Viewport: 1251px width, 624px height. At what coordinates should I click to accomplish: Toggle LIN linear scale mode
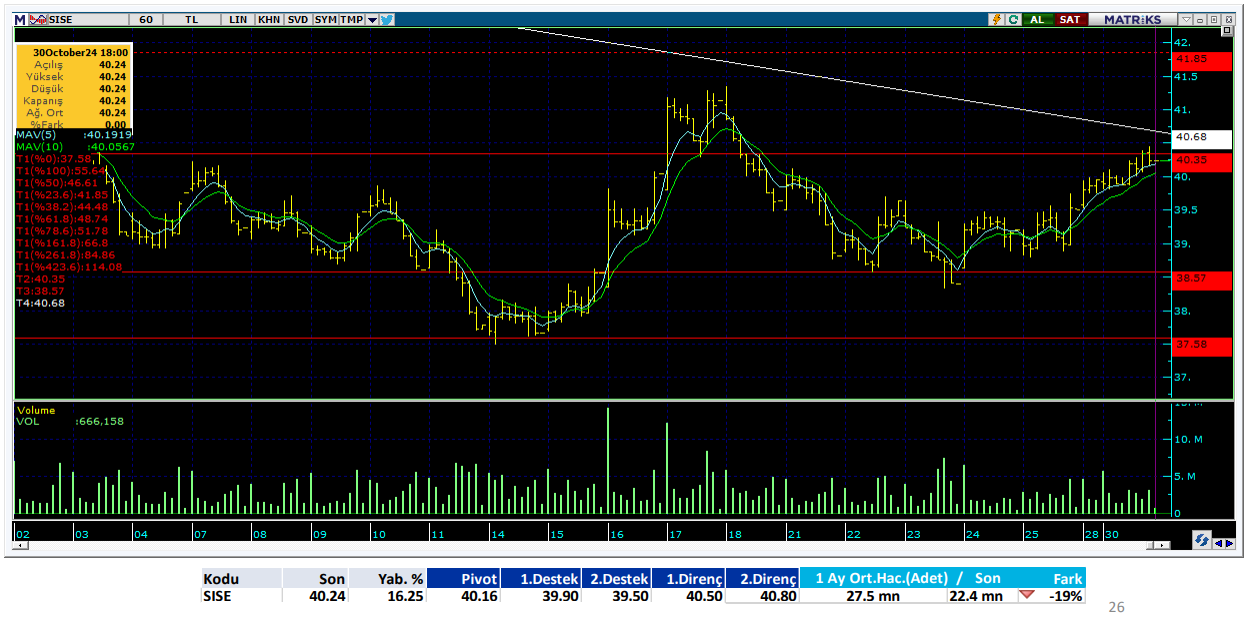238,19
